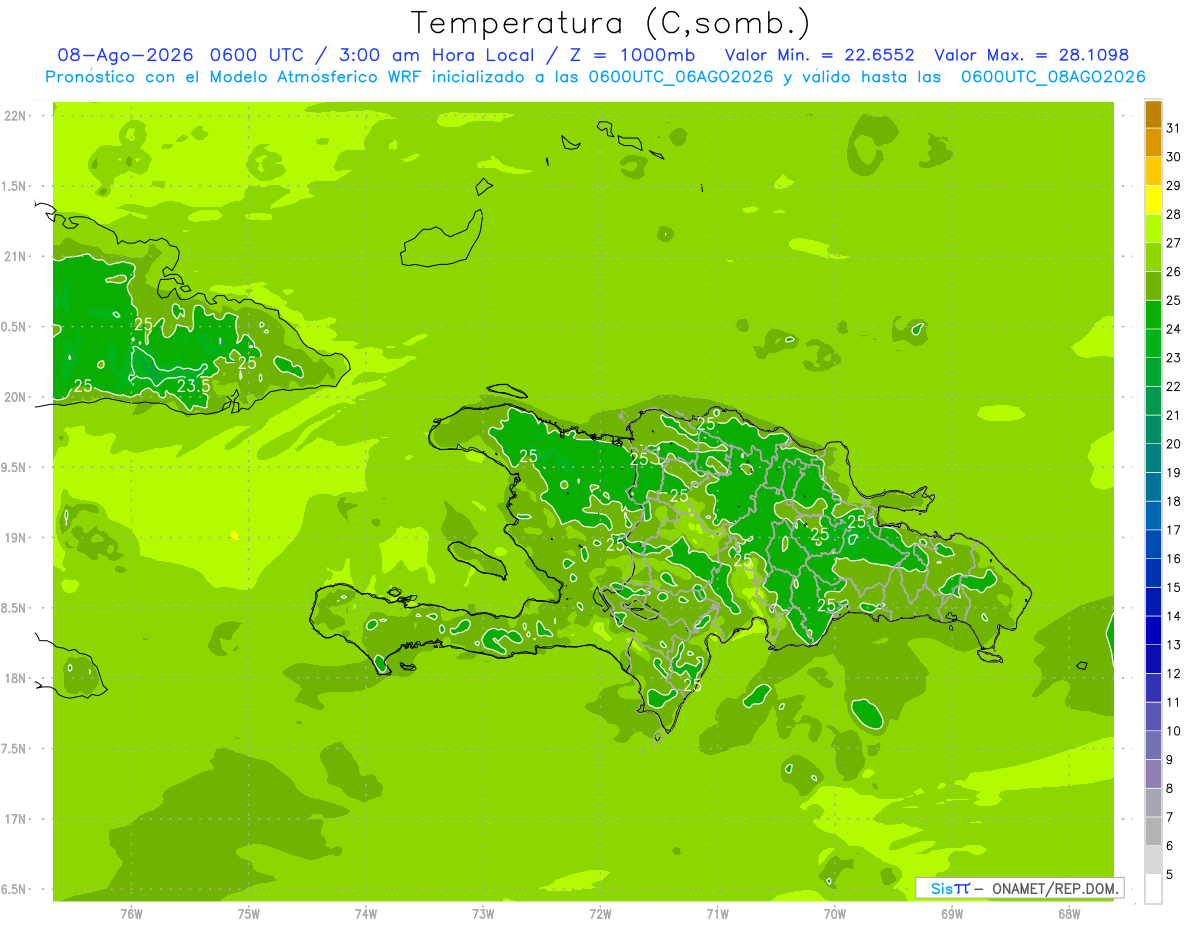
Task: Click initialization time "0600UTC_06AGO2026"
Action: pos(681,77)
